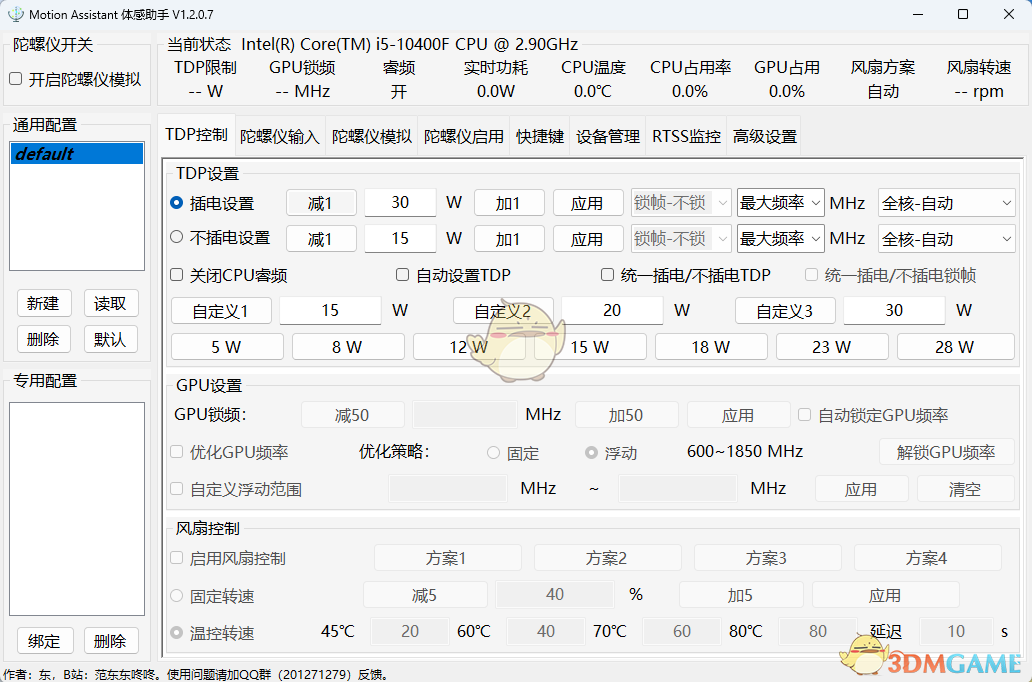
Task: Open 全核-自动 dropdown in 不插电设置 row
Action: click(946, 239)
